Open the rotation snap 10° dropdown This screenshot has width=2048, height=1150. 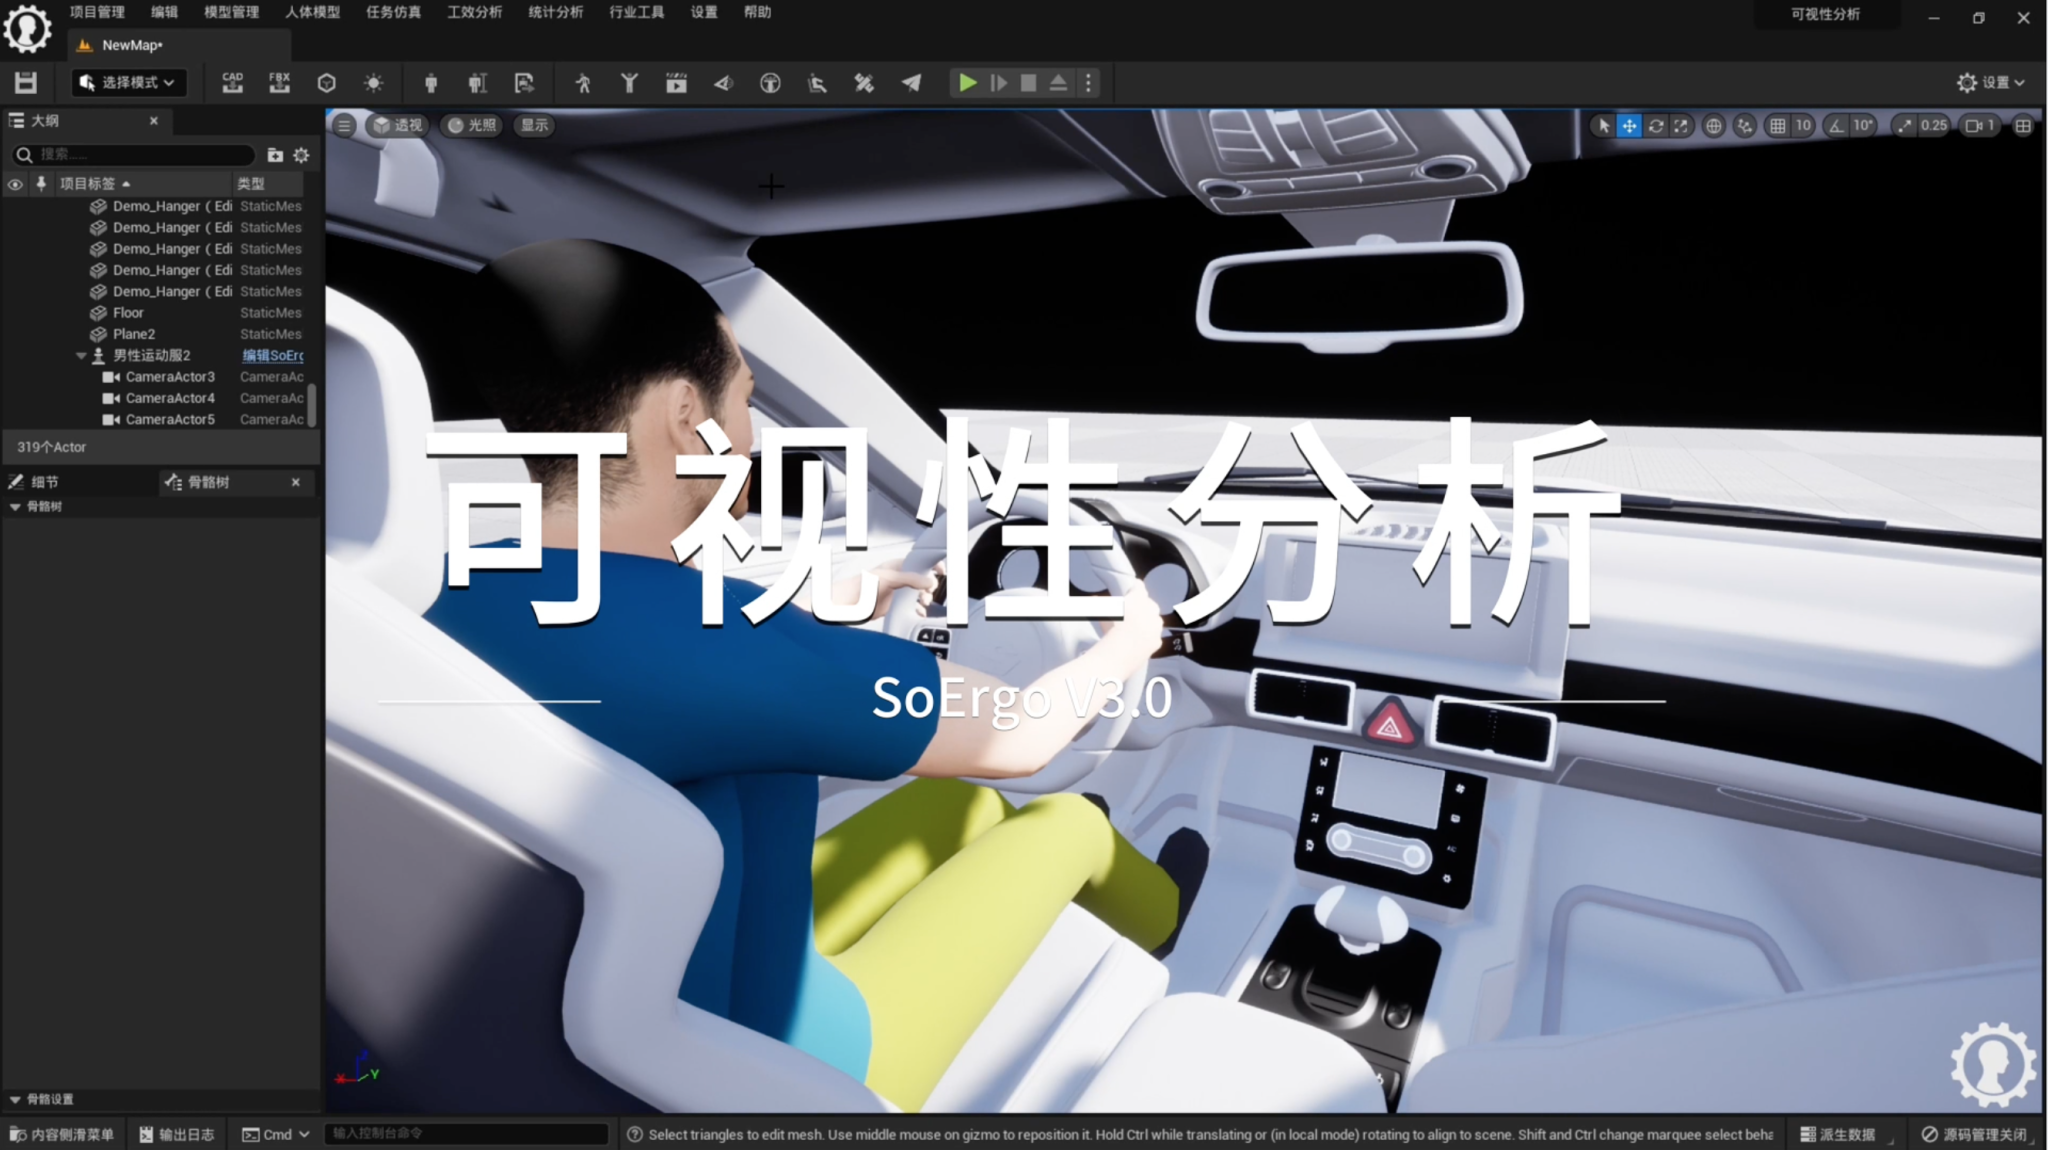click(1863, 125)
